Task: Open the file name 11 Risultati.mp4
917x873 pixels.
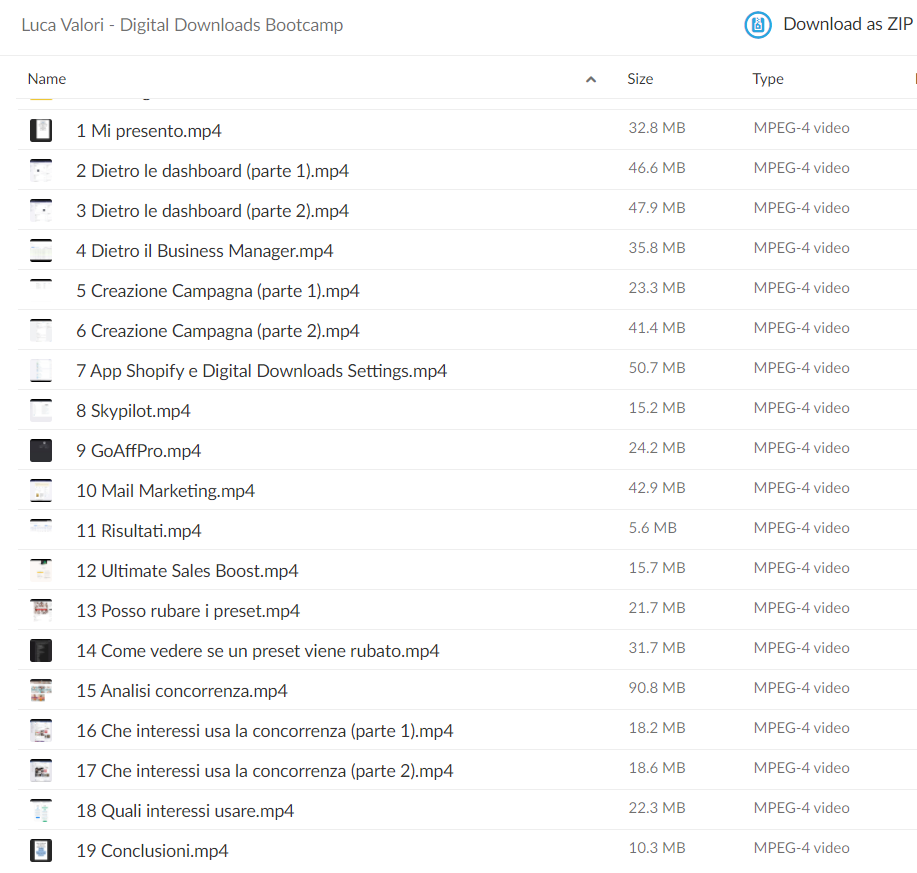Action: click(x=139, y=531)
